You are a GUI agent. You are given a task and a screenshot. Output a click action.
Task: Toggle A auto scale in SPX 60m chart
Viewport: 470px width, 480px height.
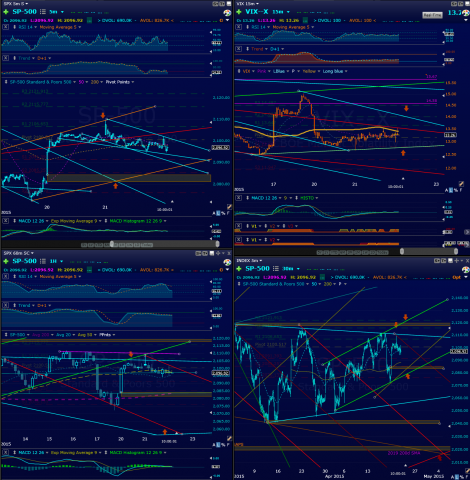point(214,445)
